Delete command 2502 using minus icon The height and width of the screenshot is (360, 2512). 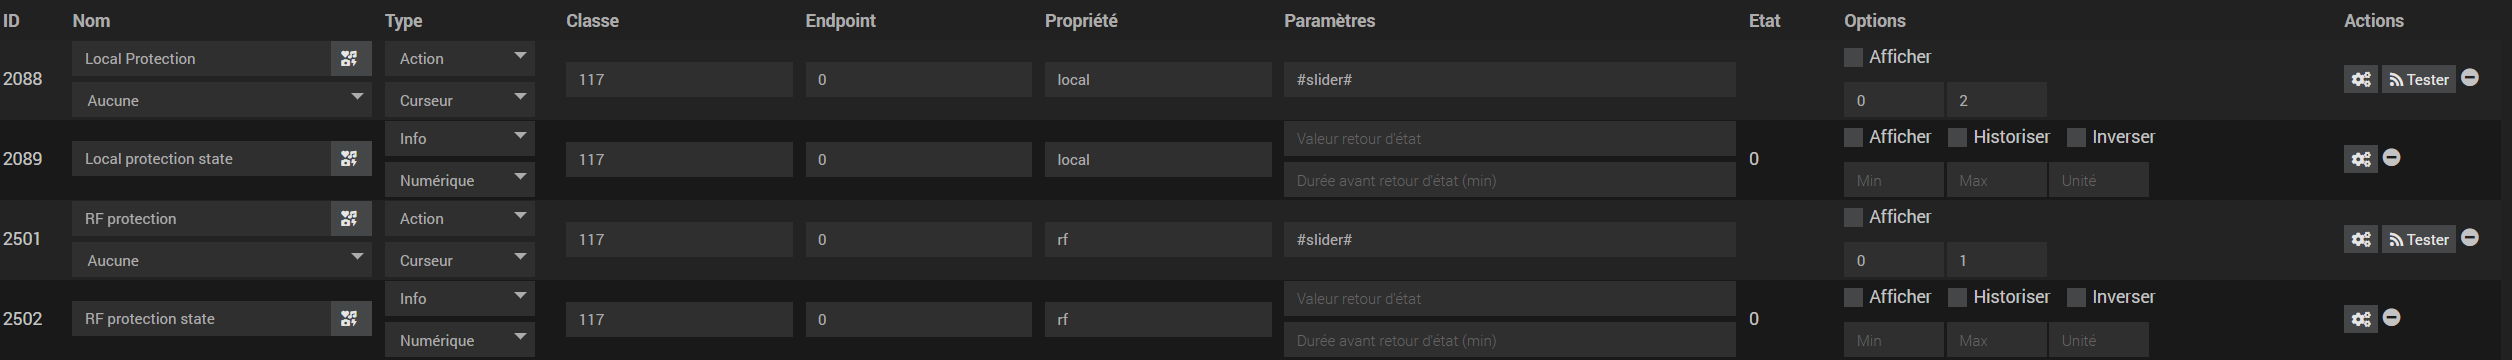[x=2392, y=318]
